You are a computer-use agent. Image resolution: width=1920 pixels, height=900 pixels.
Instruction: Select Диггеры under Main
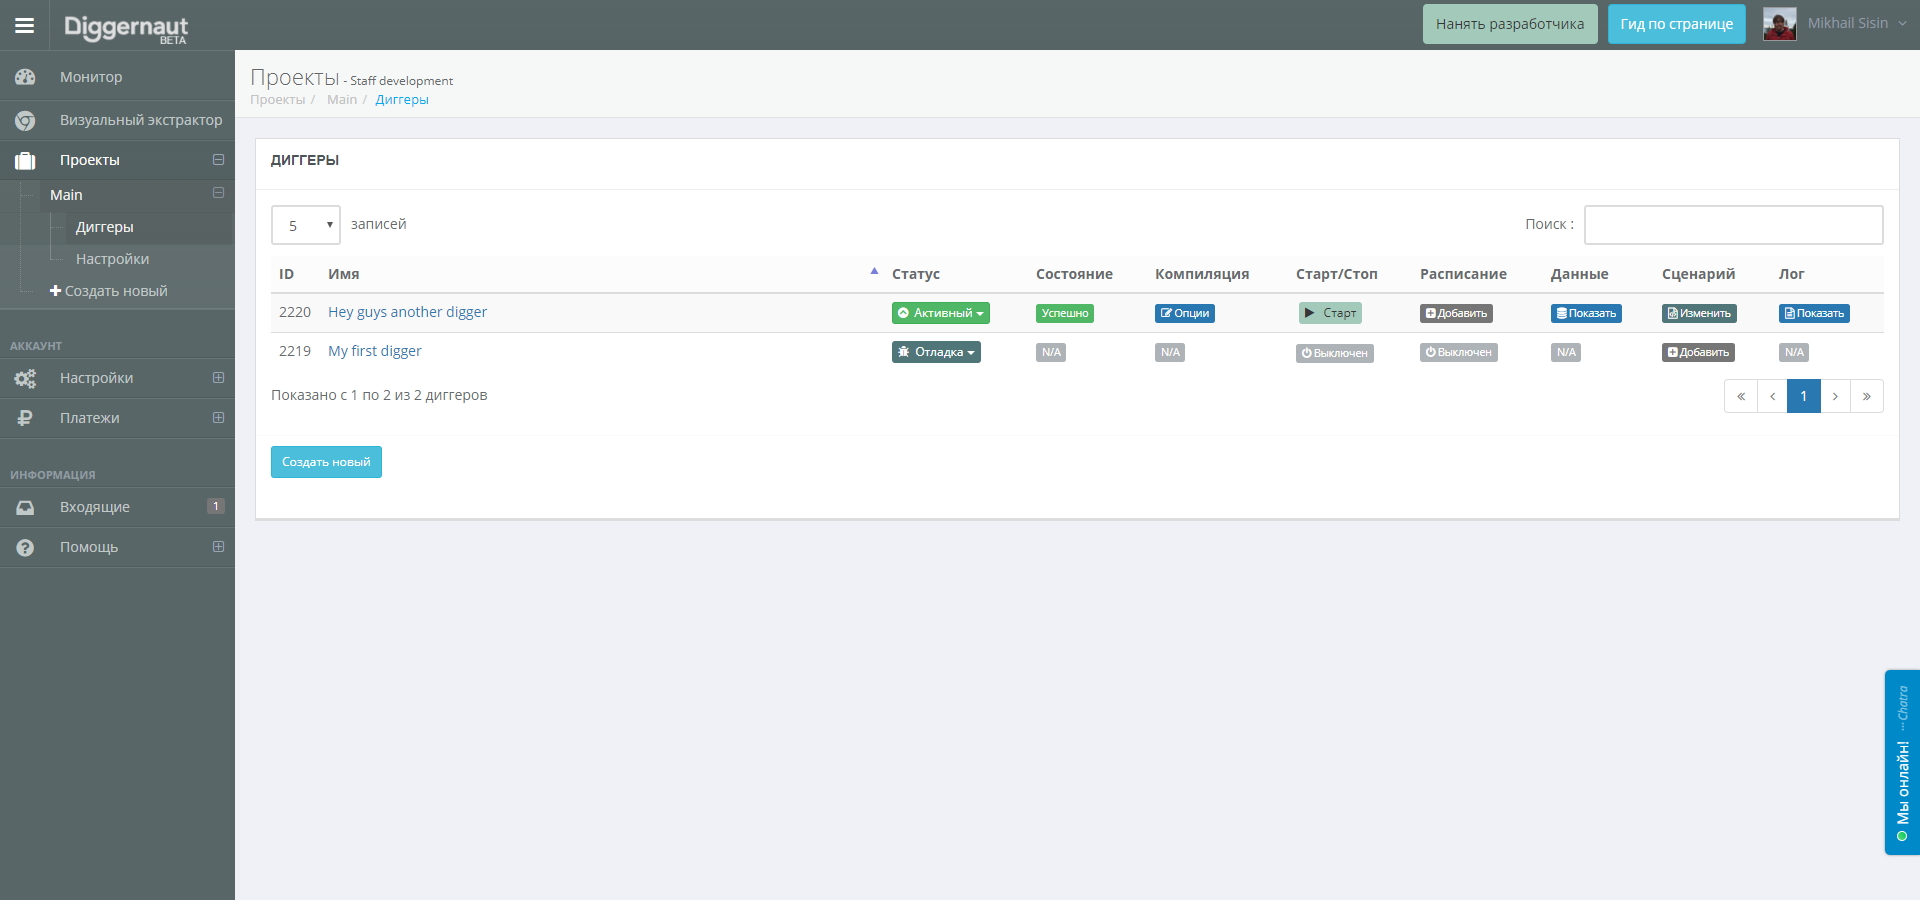[105, 227]
